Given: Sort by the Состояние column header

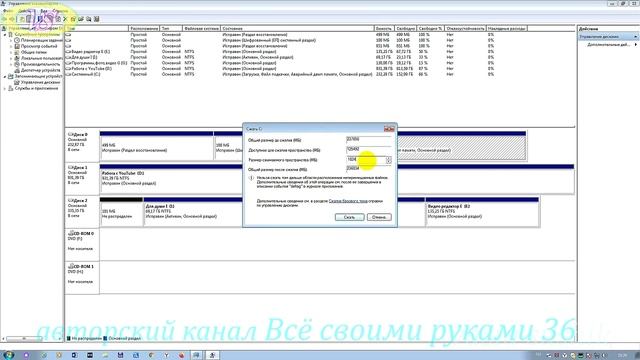Looking at the screenshot, I should click(297, 29).
